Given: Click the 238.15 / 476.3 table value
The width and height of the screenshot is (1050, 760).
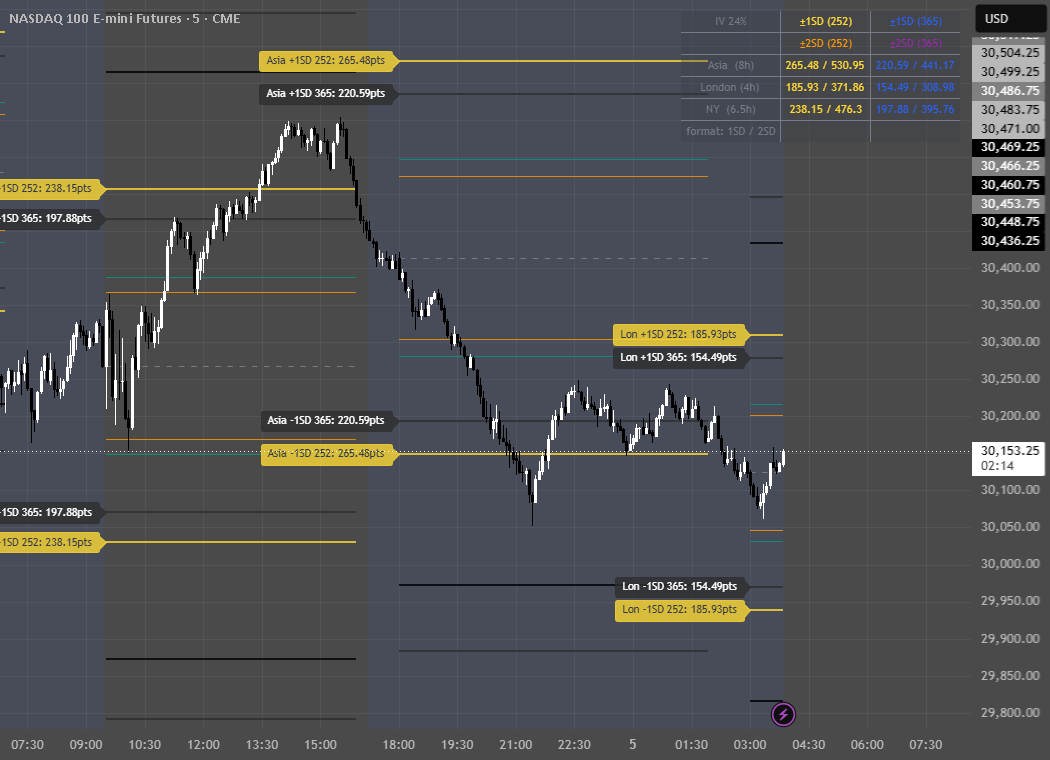Looking at the screenshot, I should pyautogui.click(x=825, y=109).
